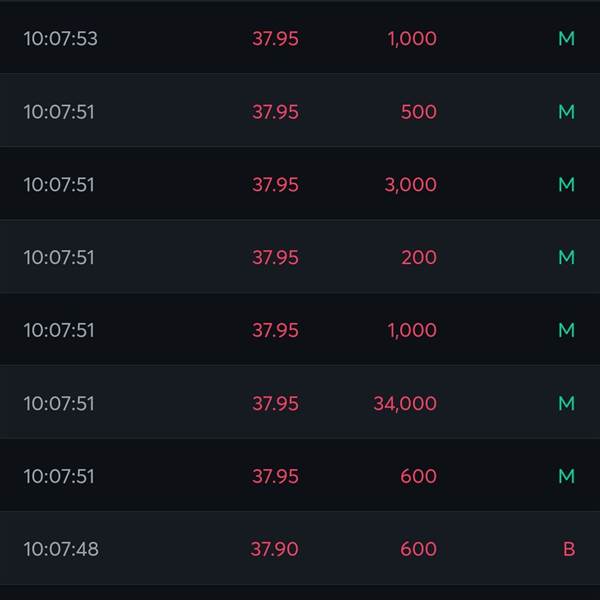This screenshot has width=600, height=600.
Task: Click the M marker on the 10:07:53 row
Action: coord(566,39)
